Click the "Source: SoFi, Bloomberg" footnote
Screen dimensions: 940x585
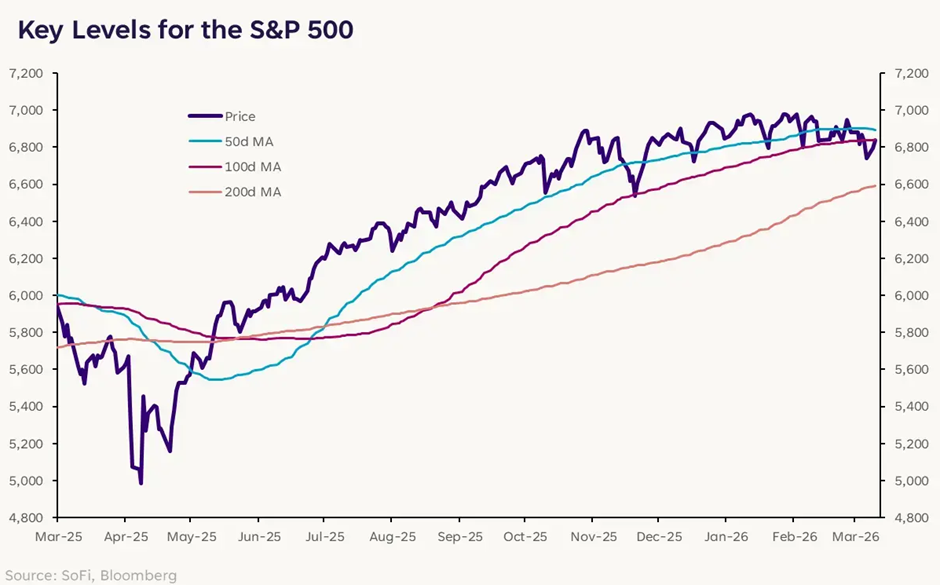coord(90,574)
